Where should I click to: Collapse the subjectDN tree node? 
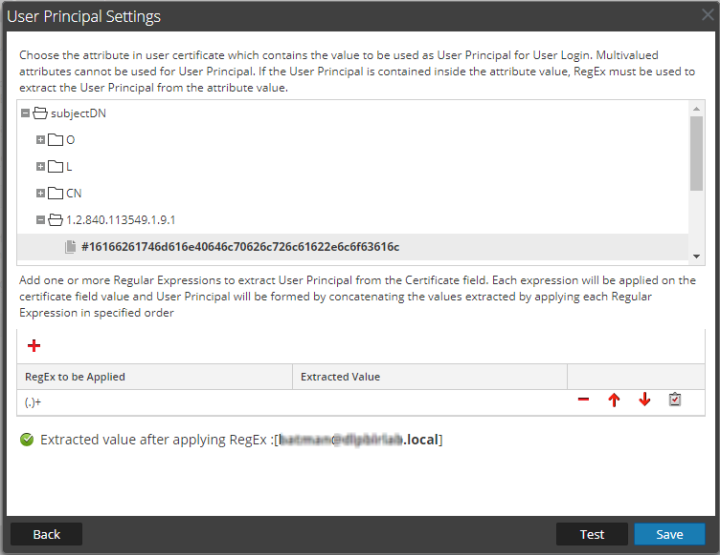point(26,113)
